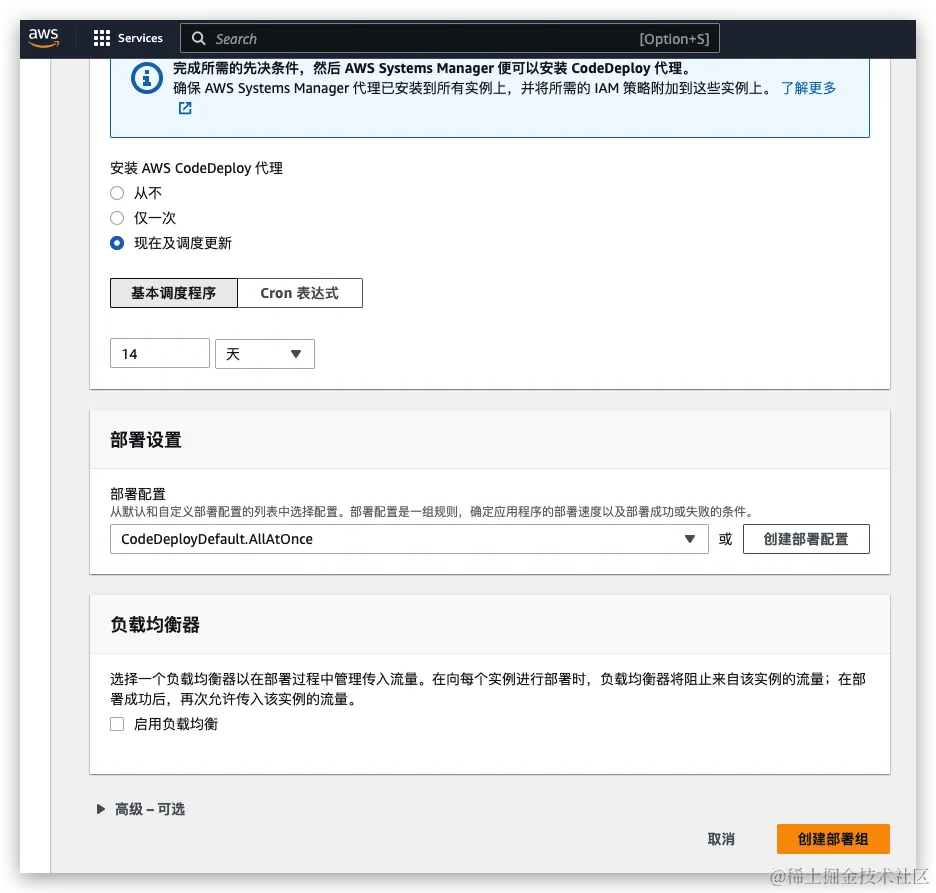Click the 创建部署配置 button
The image size is (936, 893).
[806, 539]
